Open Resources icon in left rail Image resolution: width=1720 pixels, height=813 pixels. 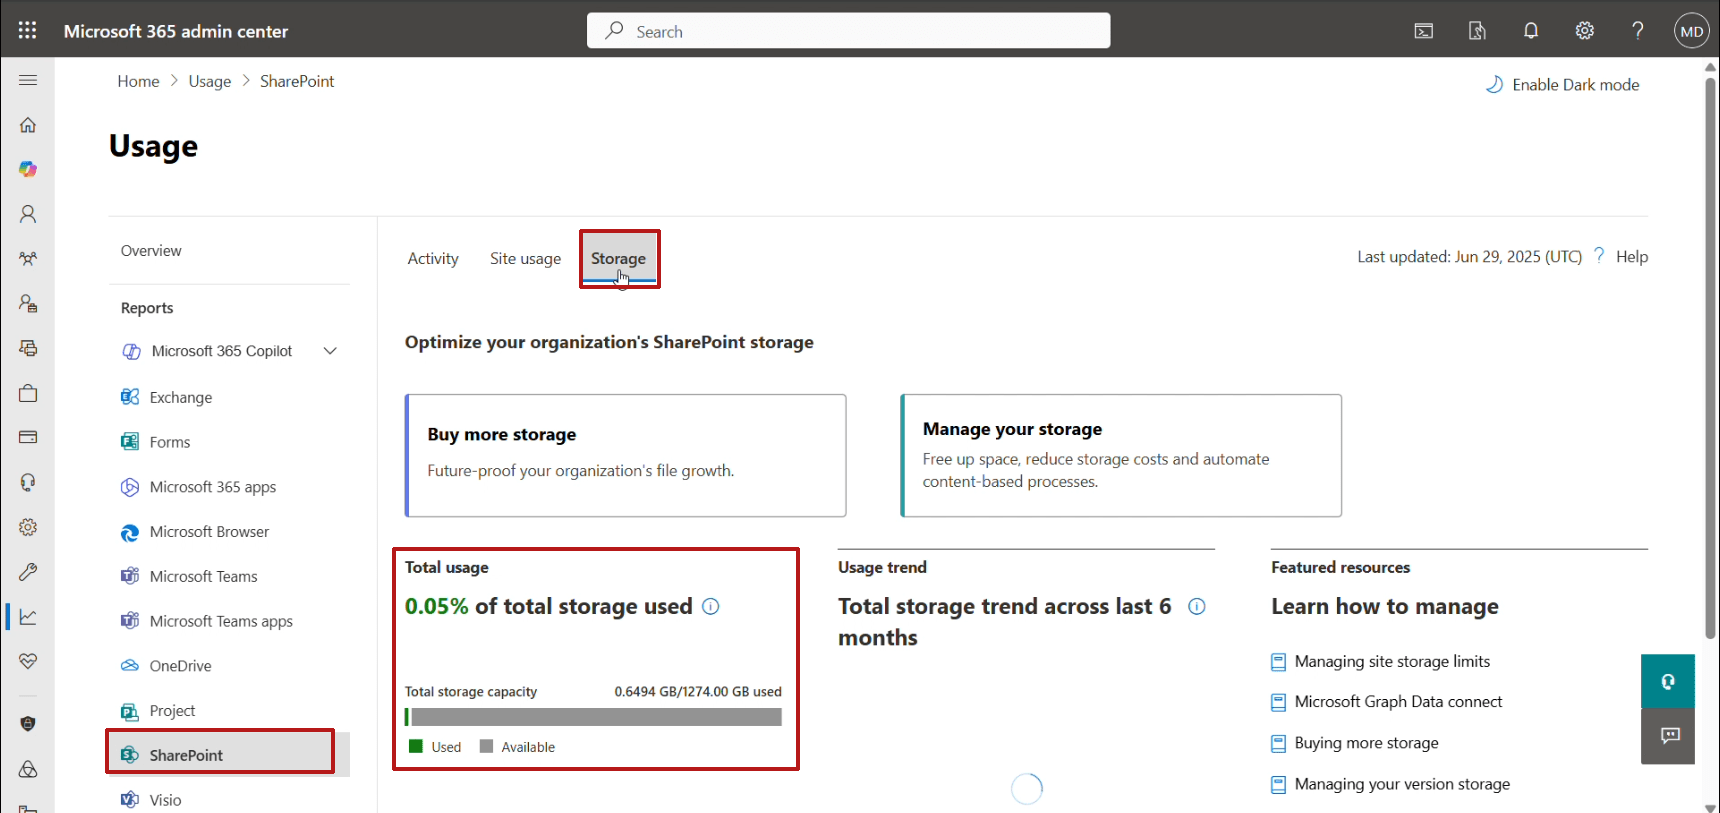click(x=28, y=348)
